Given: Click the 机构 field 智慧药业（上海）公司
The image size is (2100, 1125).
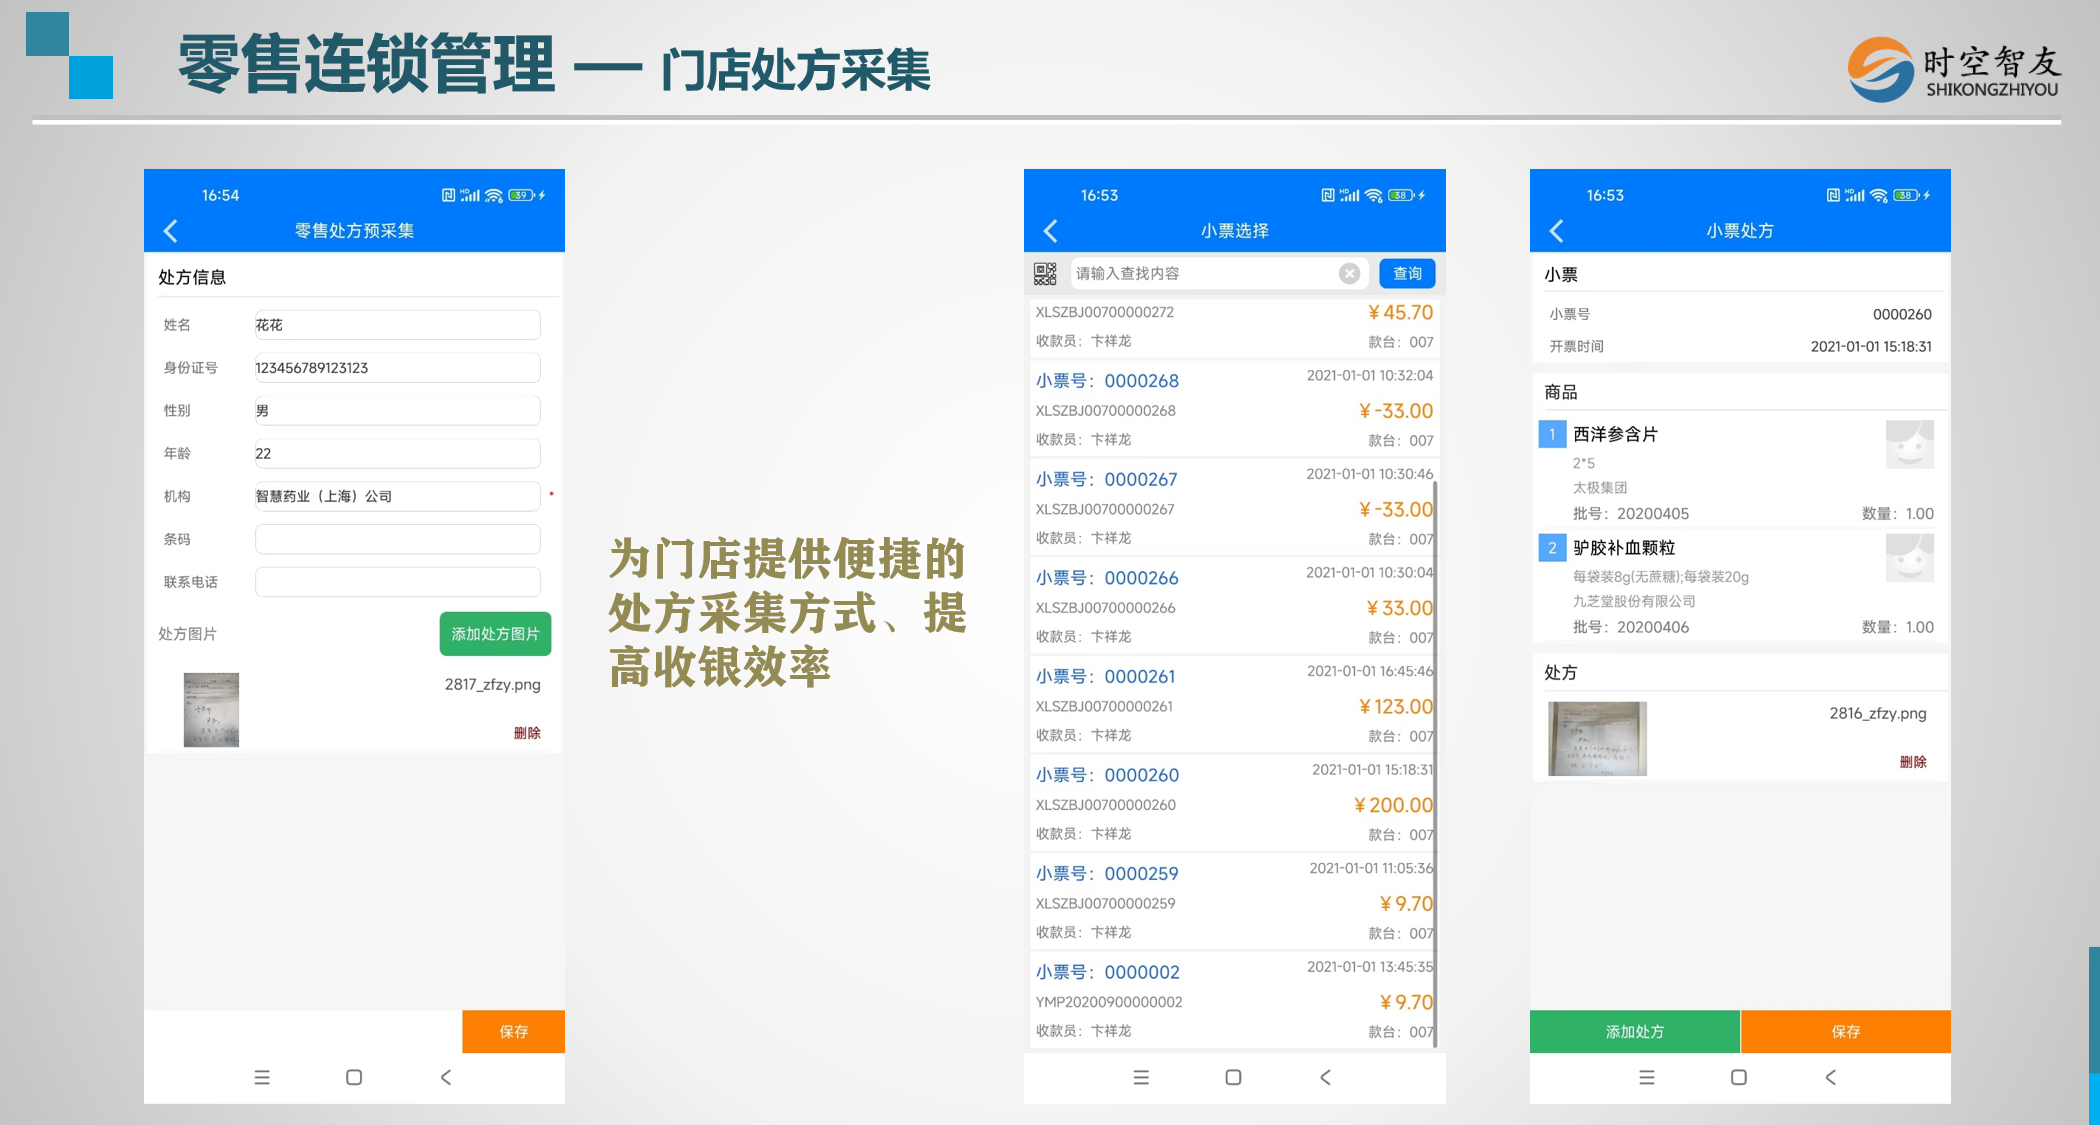Looking at the screenshot, I should tap(397, 496).
